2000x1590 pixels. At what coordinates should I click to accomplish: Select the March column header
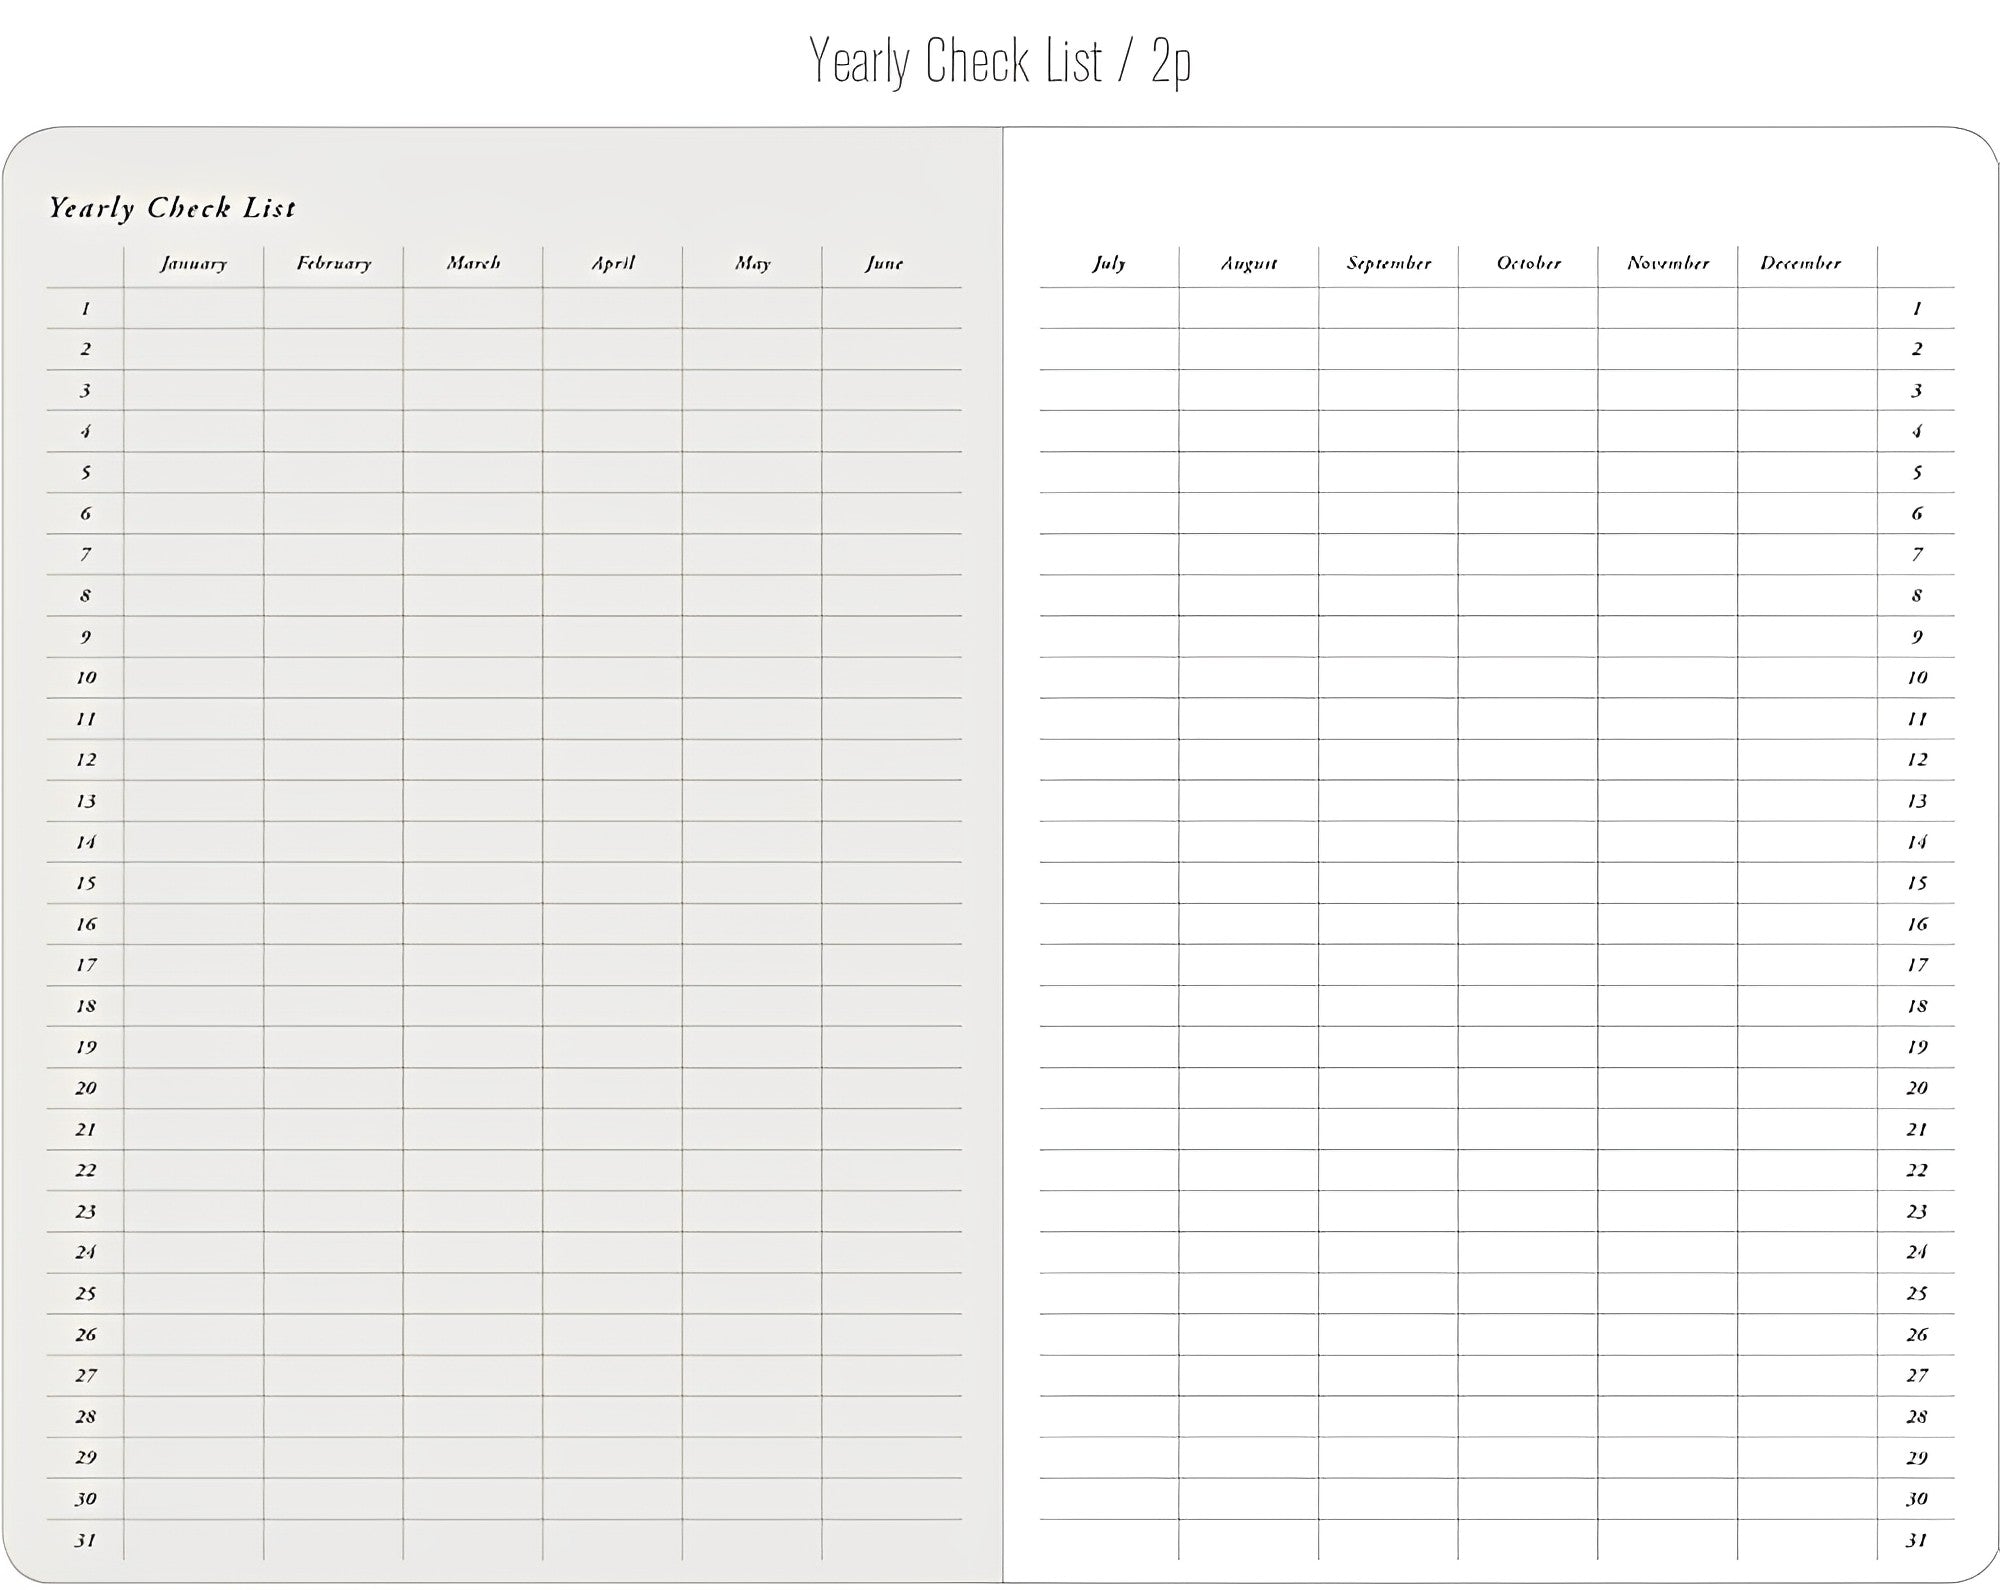tap(473, 264)
